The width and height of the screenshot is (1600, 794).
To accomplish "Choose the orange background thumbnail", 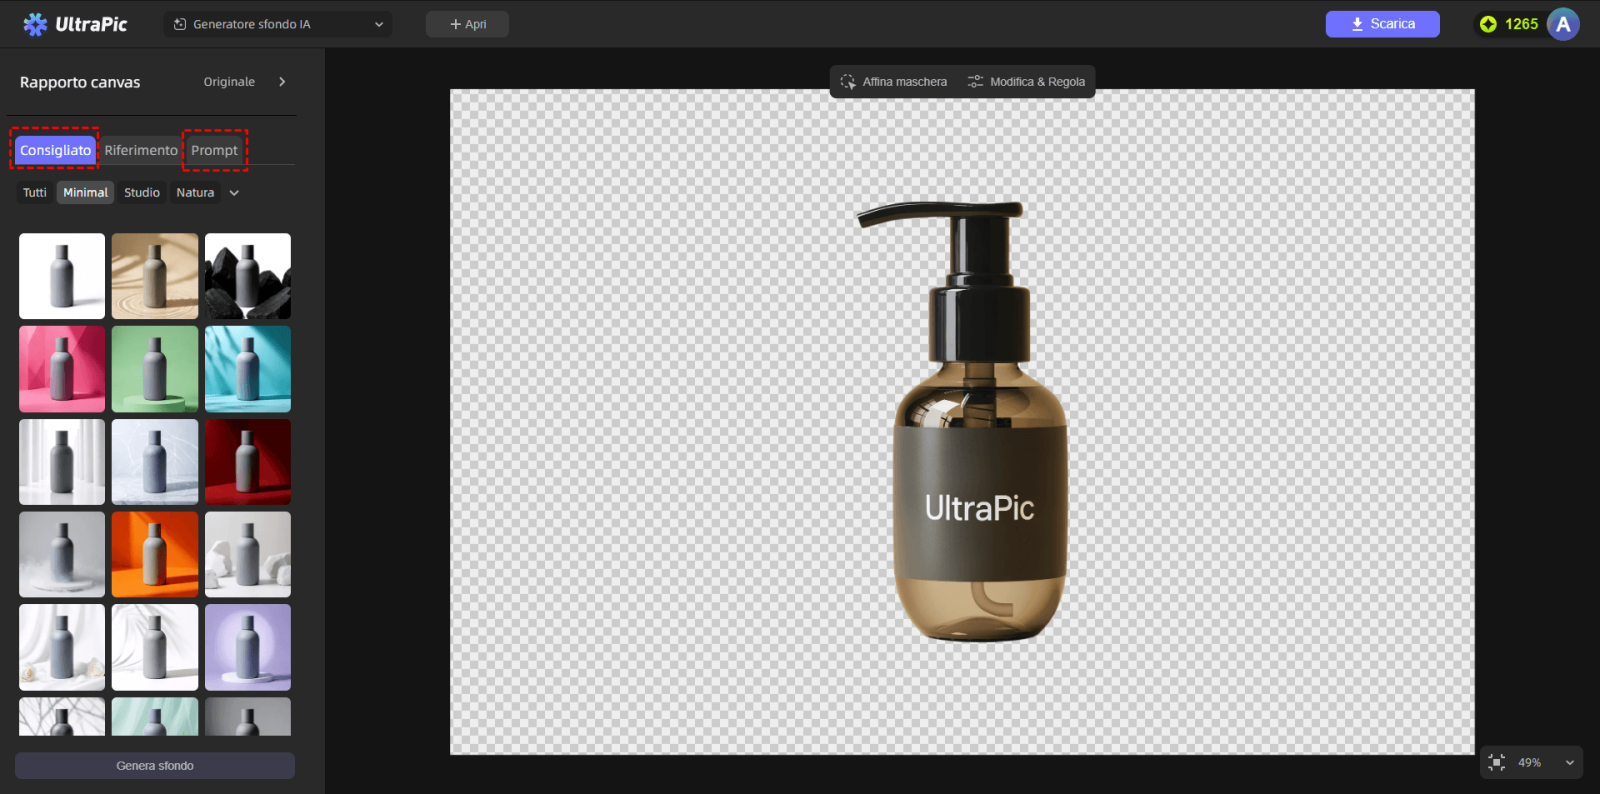I will [x=155, y=555].
